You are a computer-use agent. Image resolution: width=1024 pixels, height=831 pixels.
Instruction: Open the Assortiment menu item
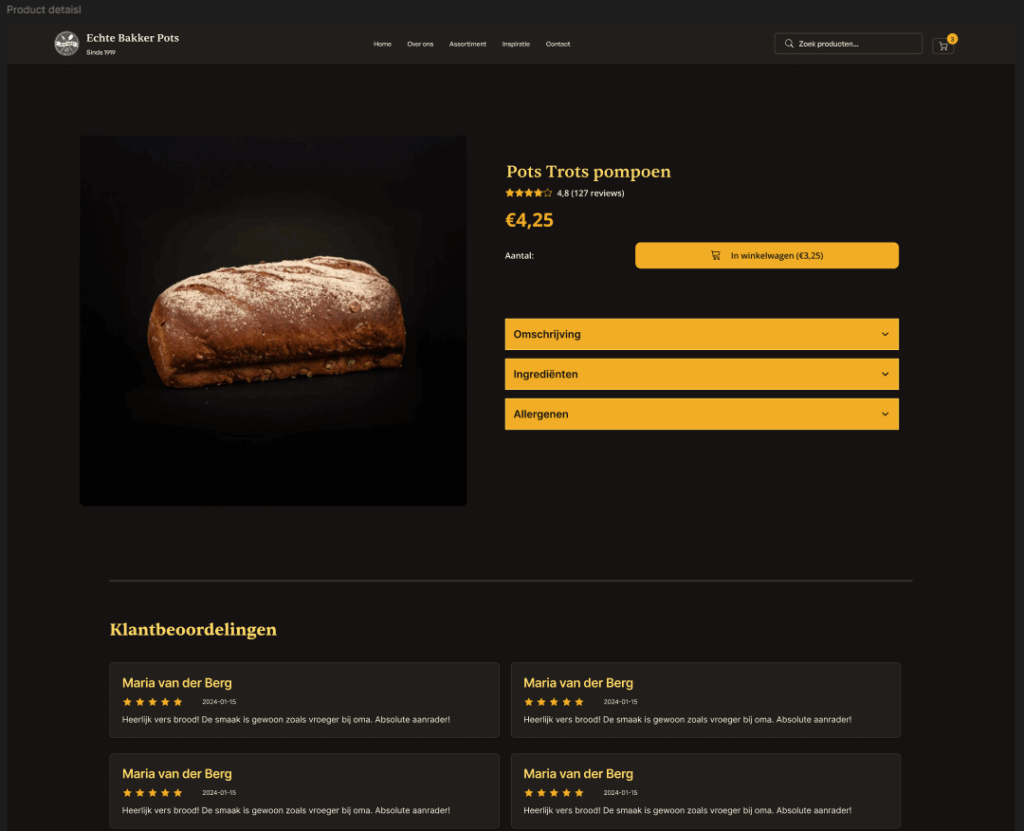point(468,44)
